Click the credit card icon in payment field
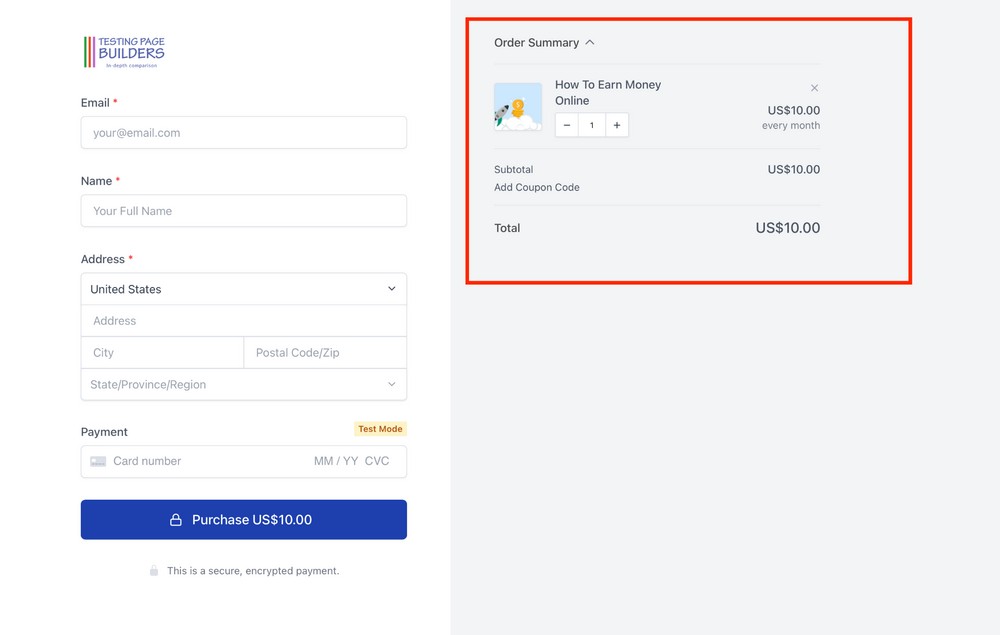The image size is (1000, 635). point(97,461)
